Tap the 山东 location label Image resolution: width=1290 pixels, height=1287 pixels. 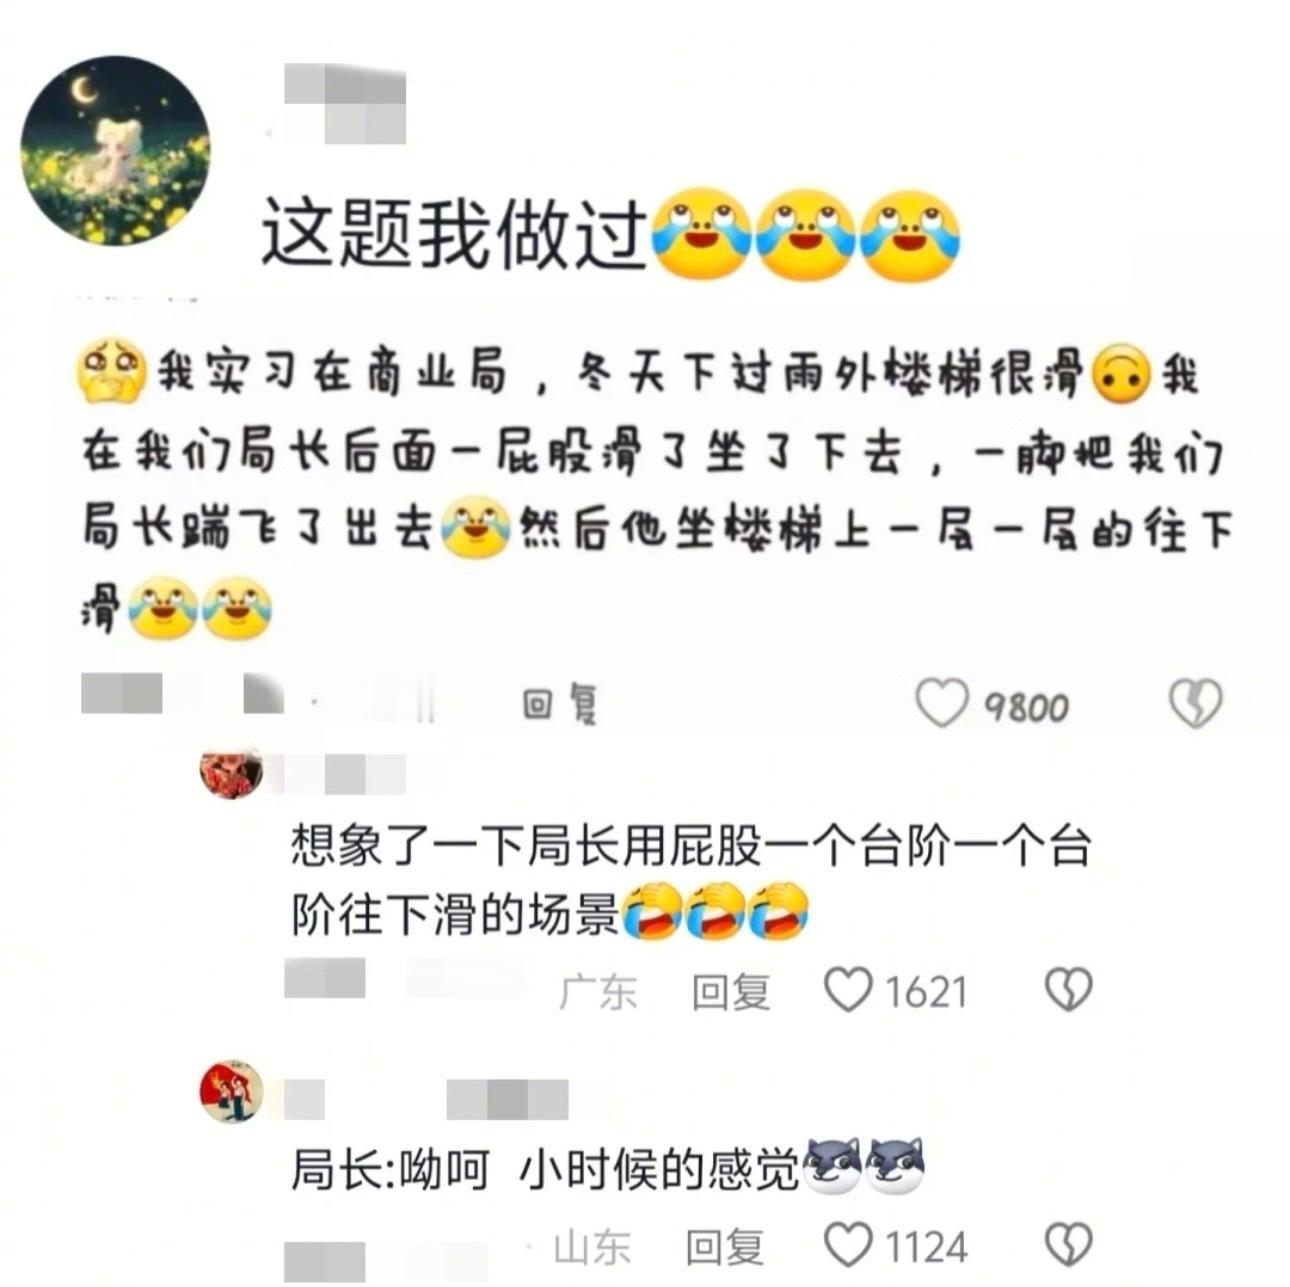click(592, 1246)
